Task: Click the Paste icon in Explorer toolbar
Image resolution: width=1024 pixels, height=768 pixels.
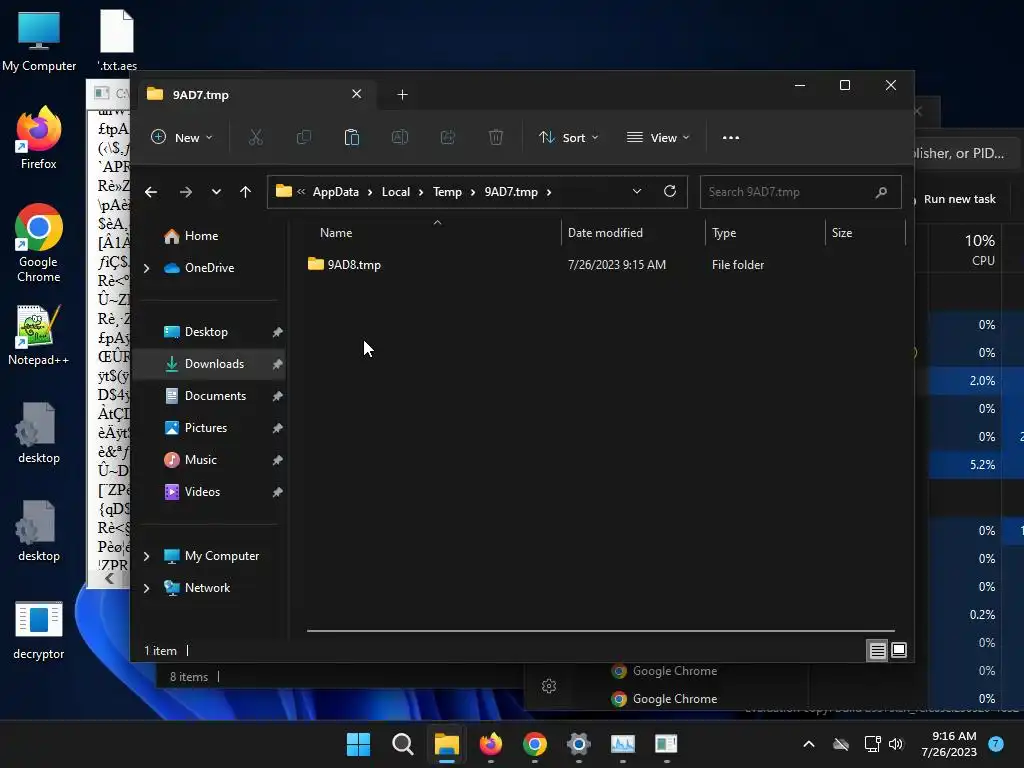Action: [x=351, y=138]
